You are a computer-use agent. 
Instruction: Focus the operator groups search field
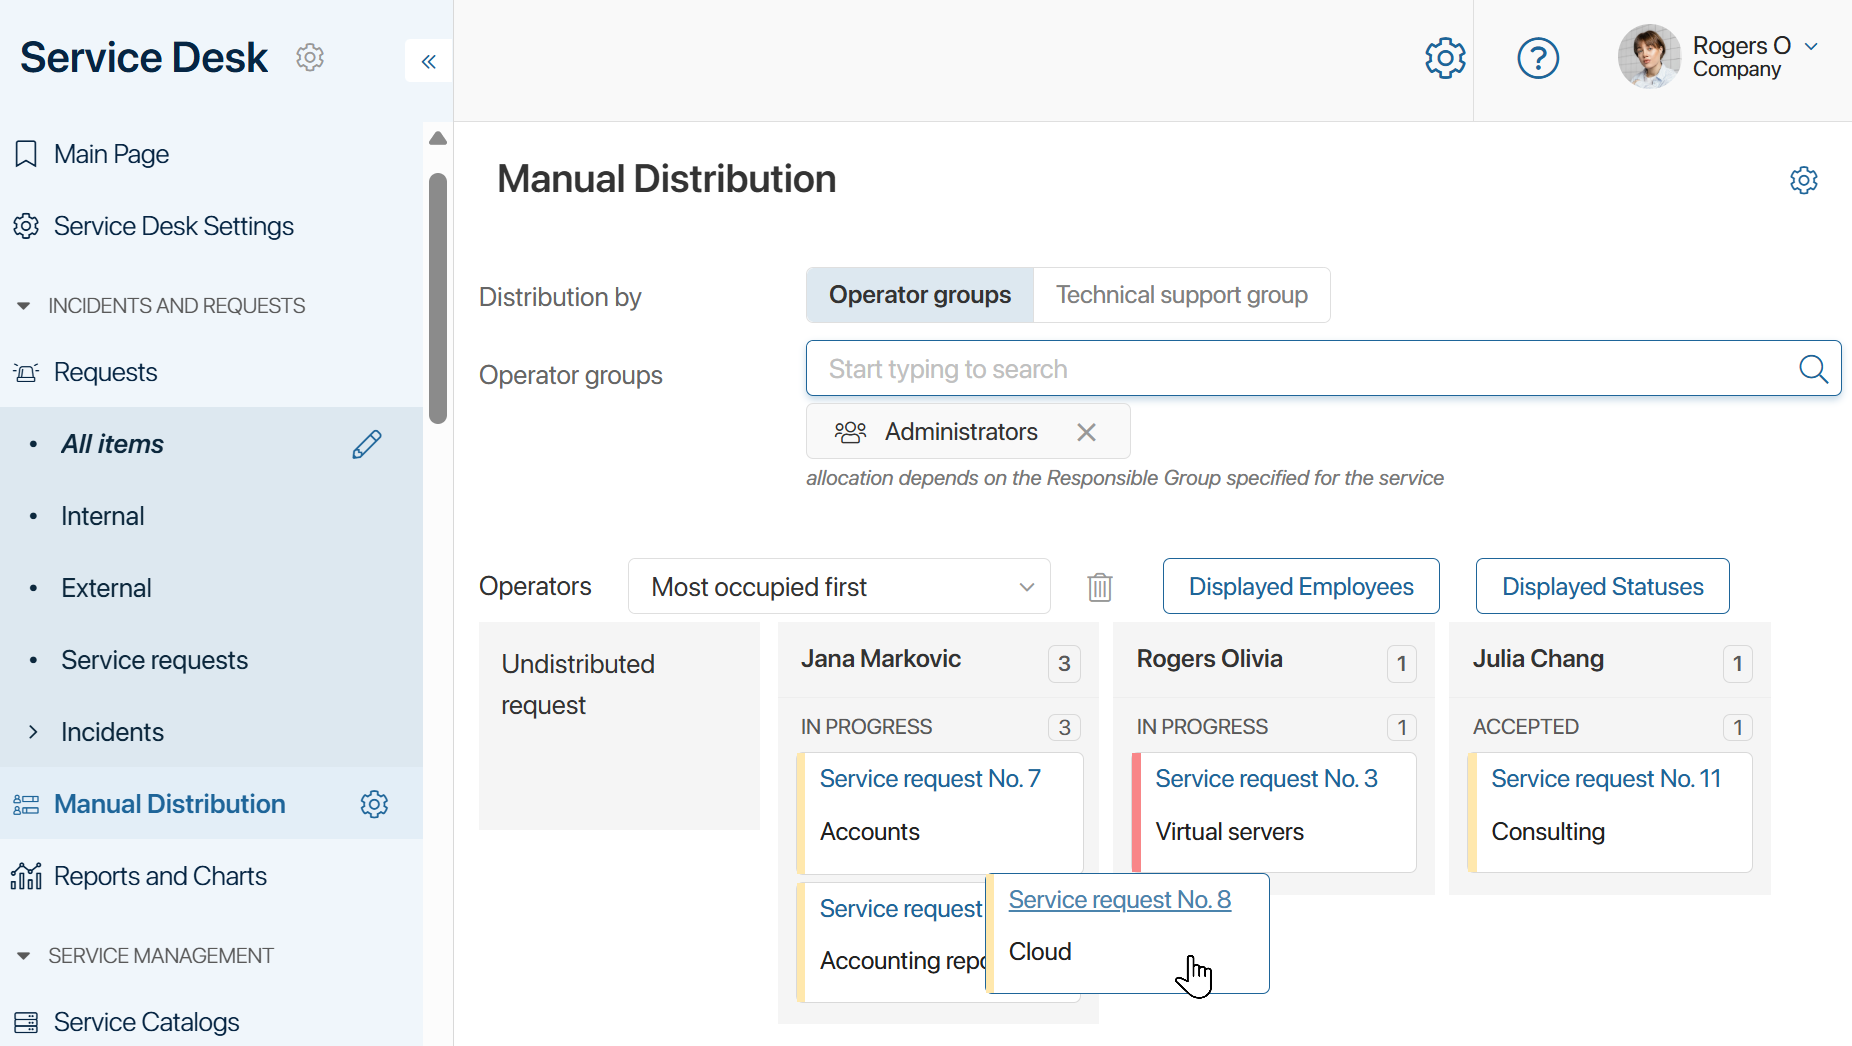[x=1323, y=369]
